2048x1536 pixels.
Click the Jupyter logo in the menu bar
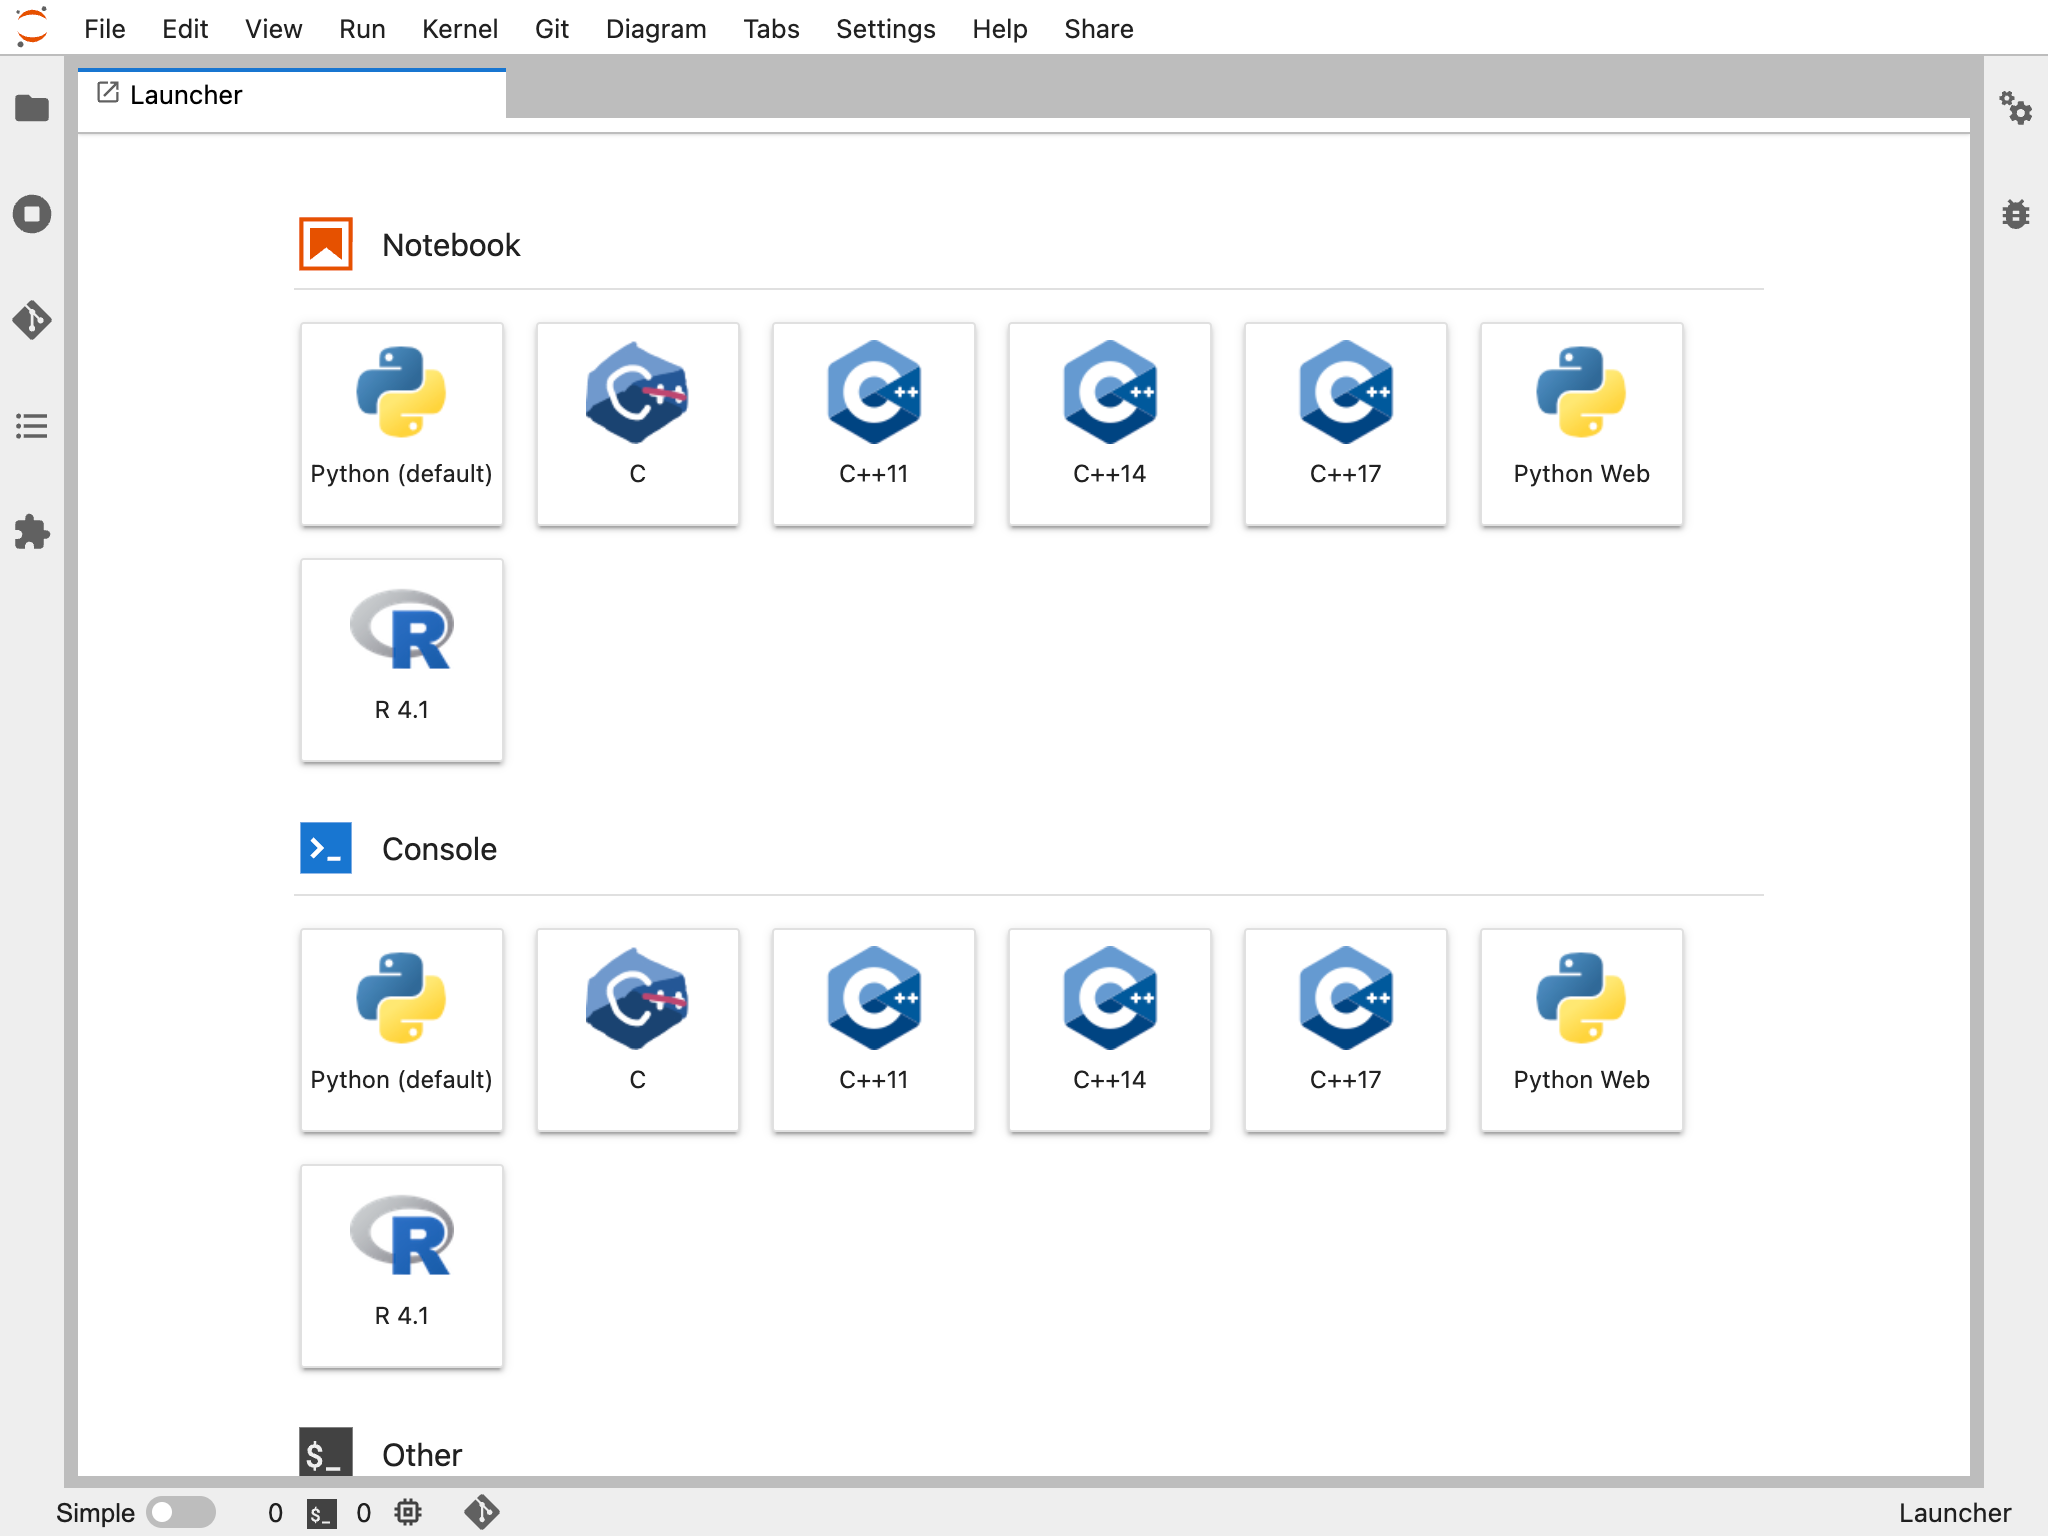tap(32, 28)
